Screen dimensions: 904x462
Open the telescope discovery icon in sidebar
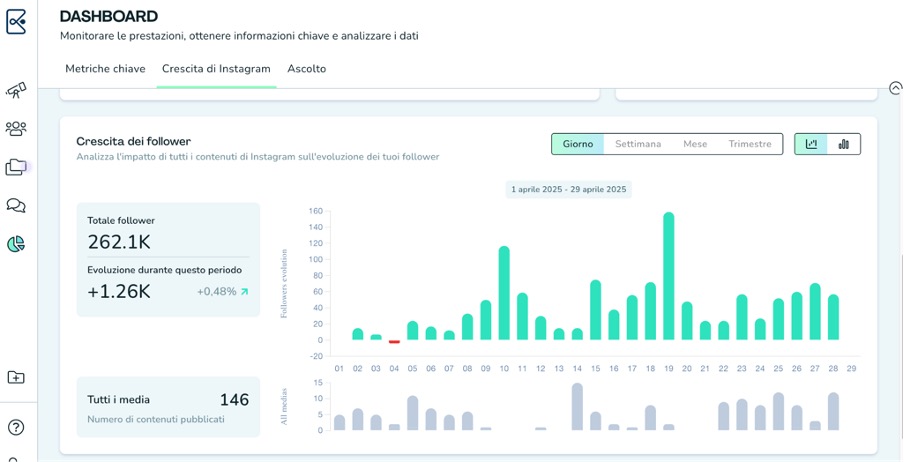click(16, 91)
